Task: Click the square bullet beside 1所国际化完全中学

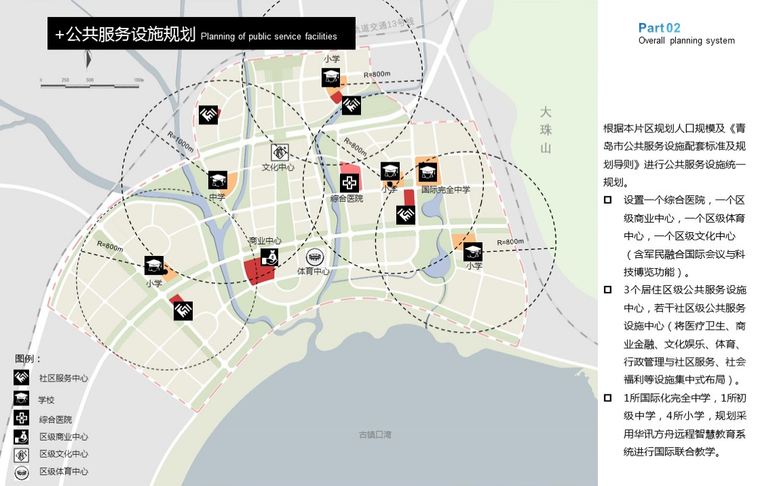Action: pyautogui.click(x=608, y=398)
